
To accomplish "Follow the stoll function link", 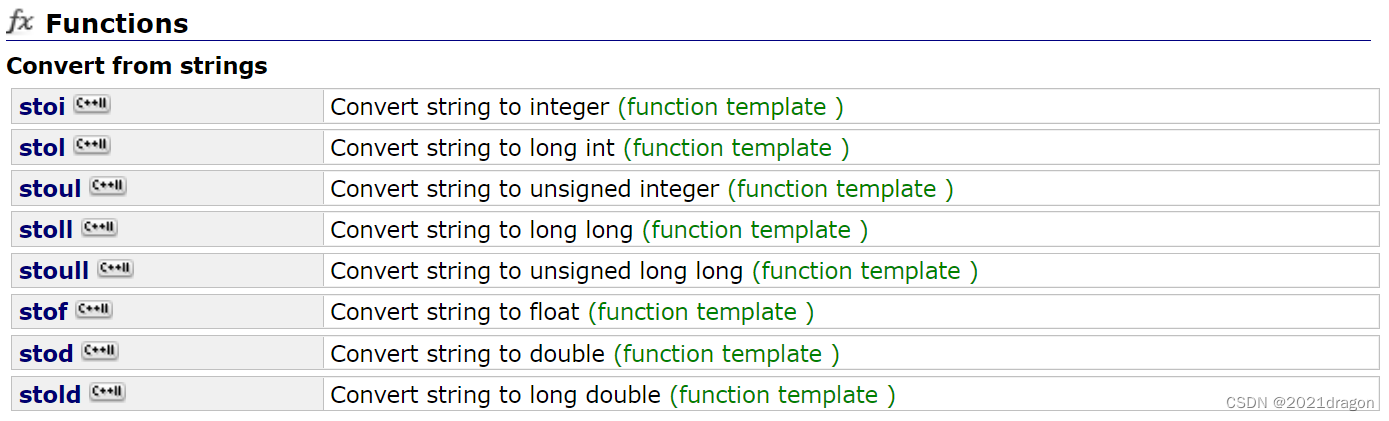I will coord(46,230).
